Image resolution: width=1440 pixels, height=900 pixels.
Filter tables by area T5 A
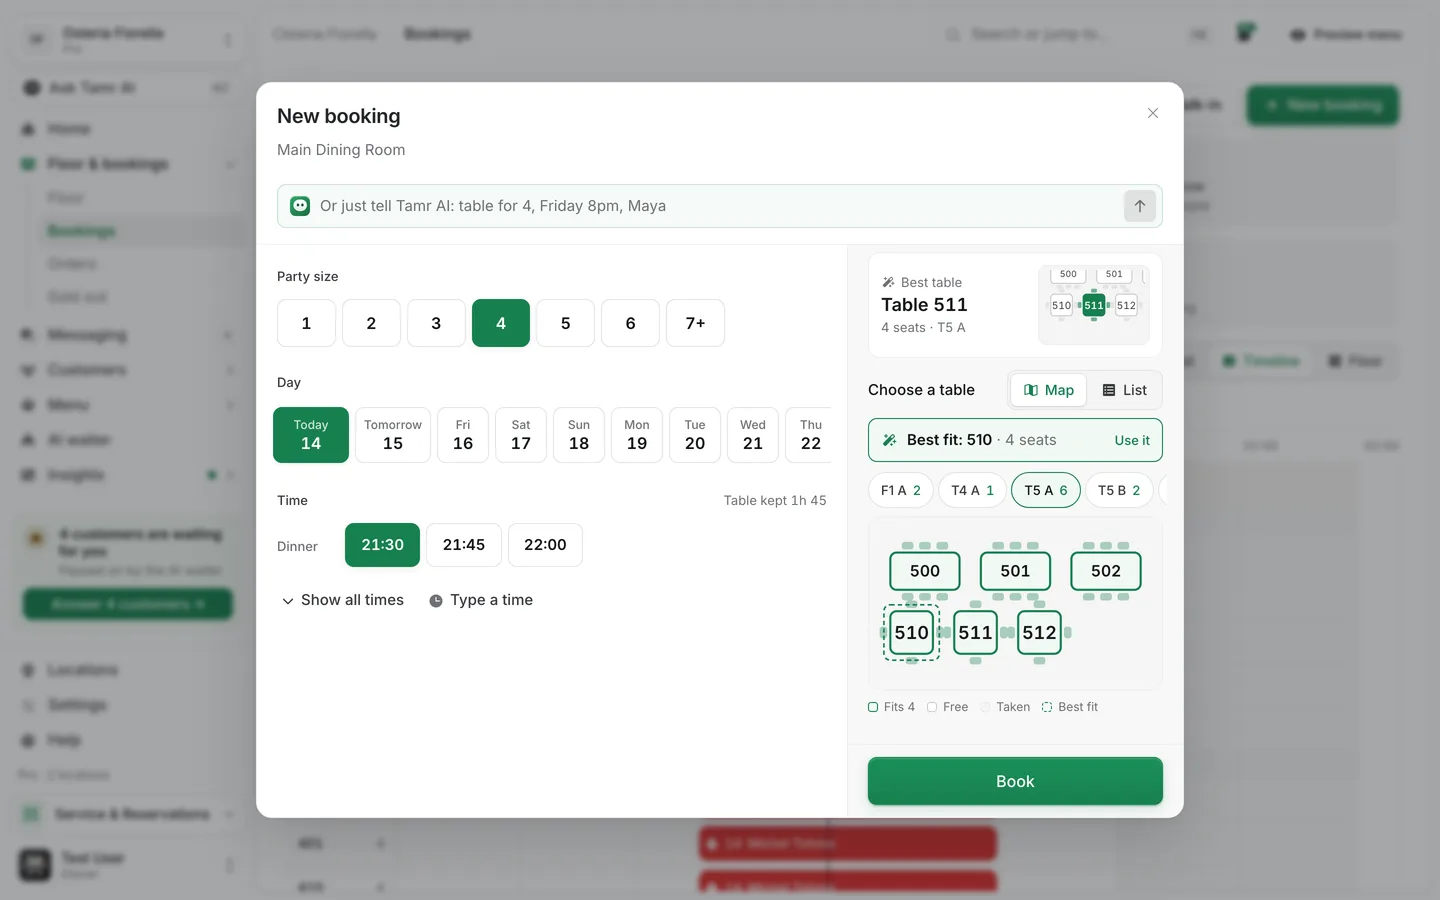pyautogui.click(x=1046, y=490)
